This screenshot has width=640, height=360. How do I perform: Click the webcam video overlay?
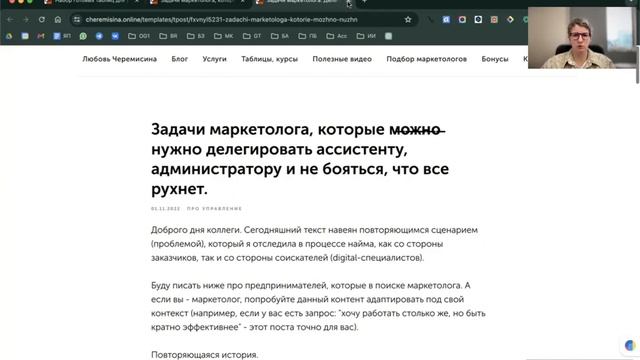point(582,38)
